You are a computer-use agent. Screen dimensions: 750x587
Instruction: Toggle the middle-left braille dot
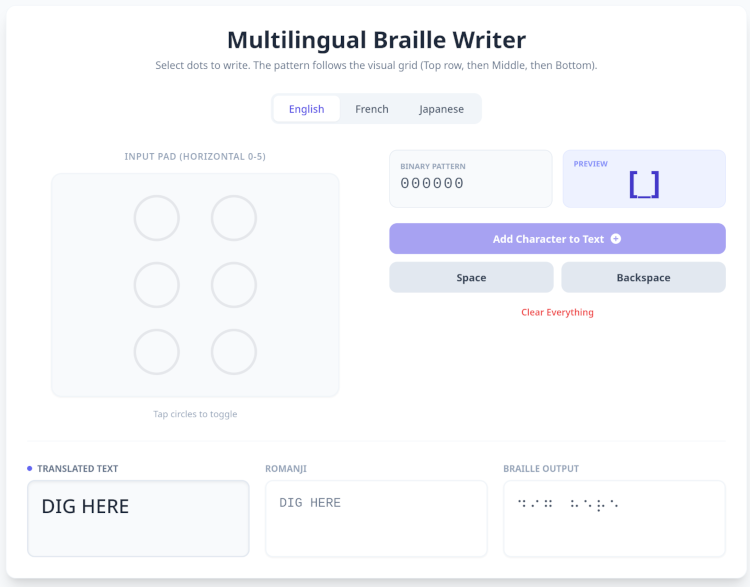pos(157,285)
